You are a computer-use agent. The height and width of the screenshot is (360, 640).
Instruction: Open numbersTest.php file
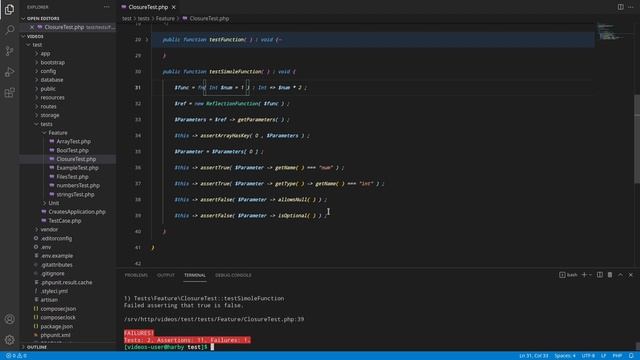point(78,185)
